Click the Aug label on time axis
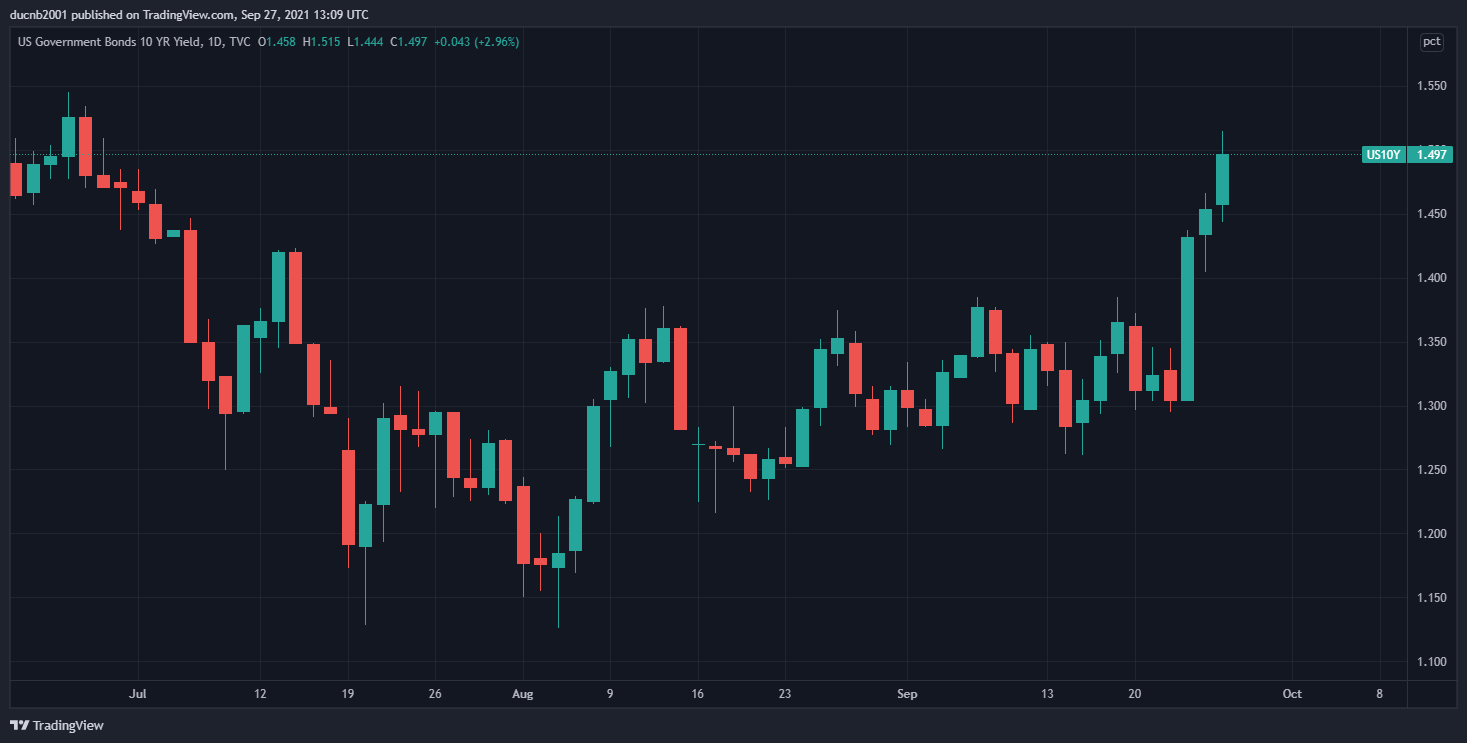 (x=522, y=693)
